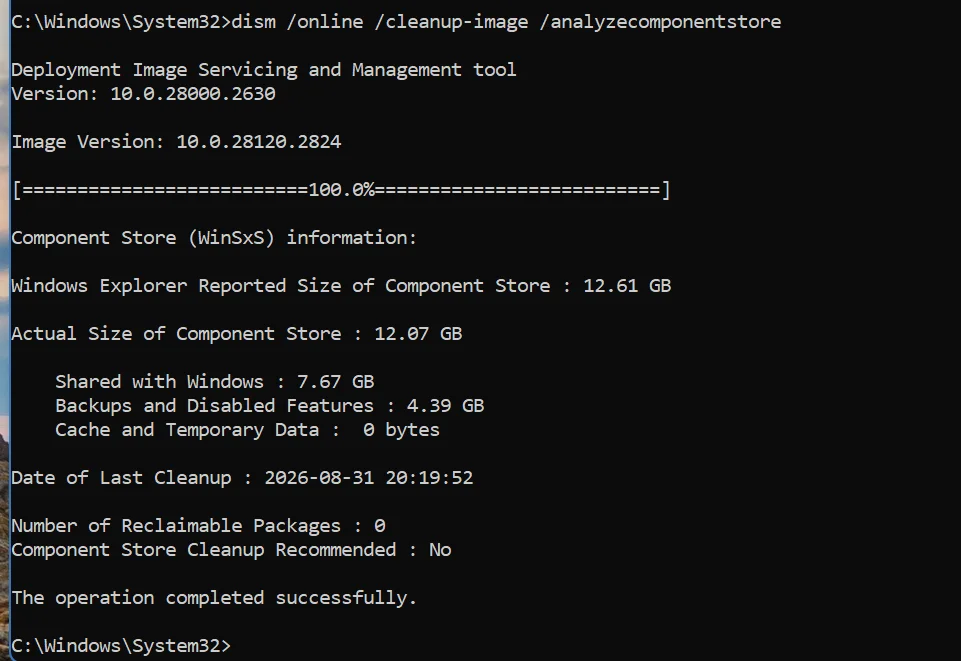Click the 100.0% progress bar line

click(x=341, y=190)
